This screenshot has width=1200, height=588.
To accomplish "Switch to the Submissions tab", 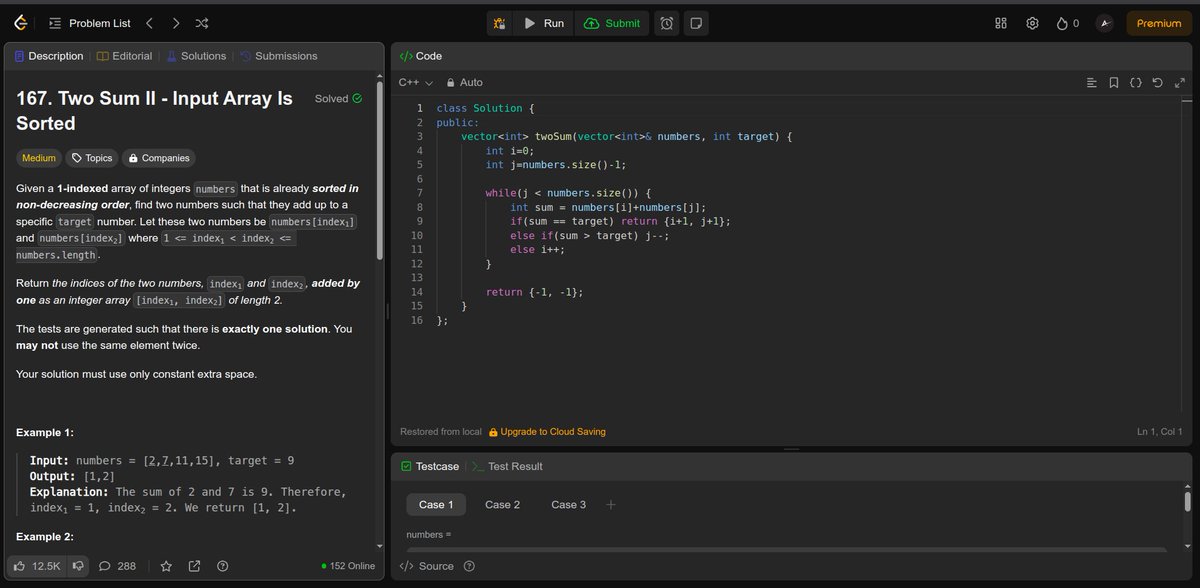I will pyautogui.click(x=279, y=56).
